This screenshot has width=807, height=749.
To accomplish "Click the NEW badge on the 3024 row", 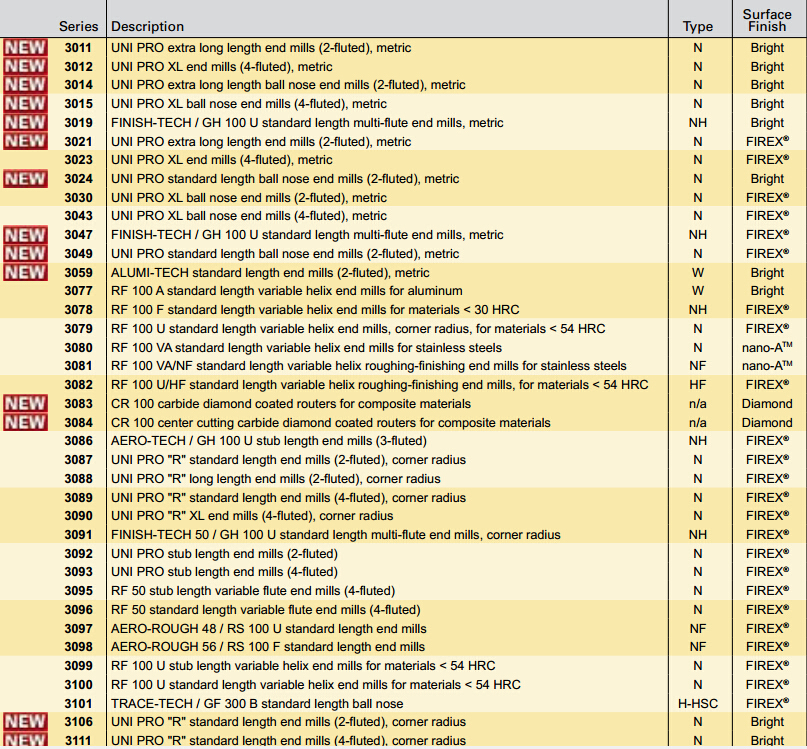I will pos(25,179).
